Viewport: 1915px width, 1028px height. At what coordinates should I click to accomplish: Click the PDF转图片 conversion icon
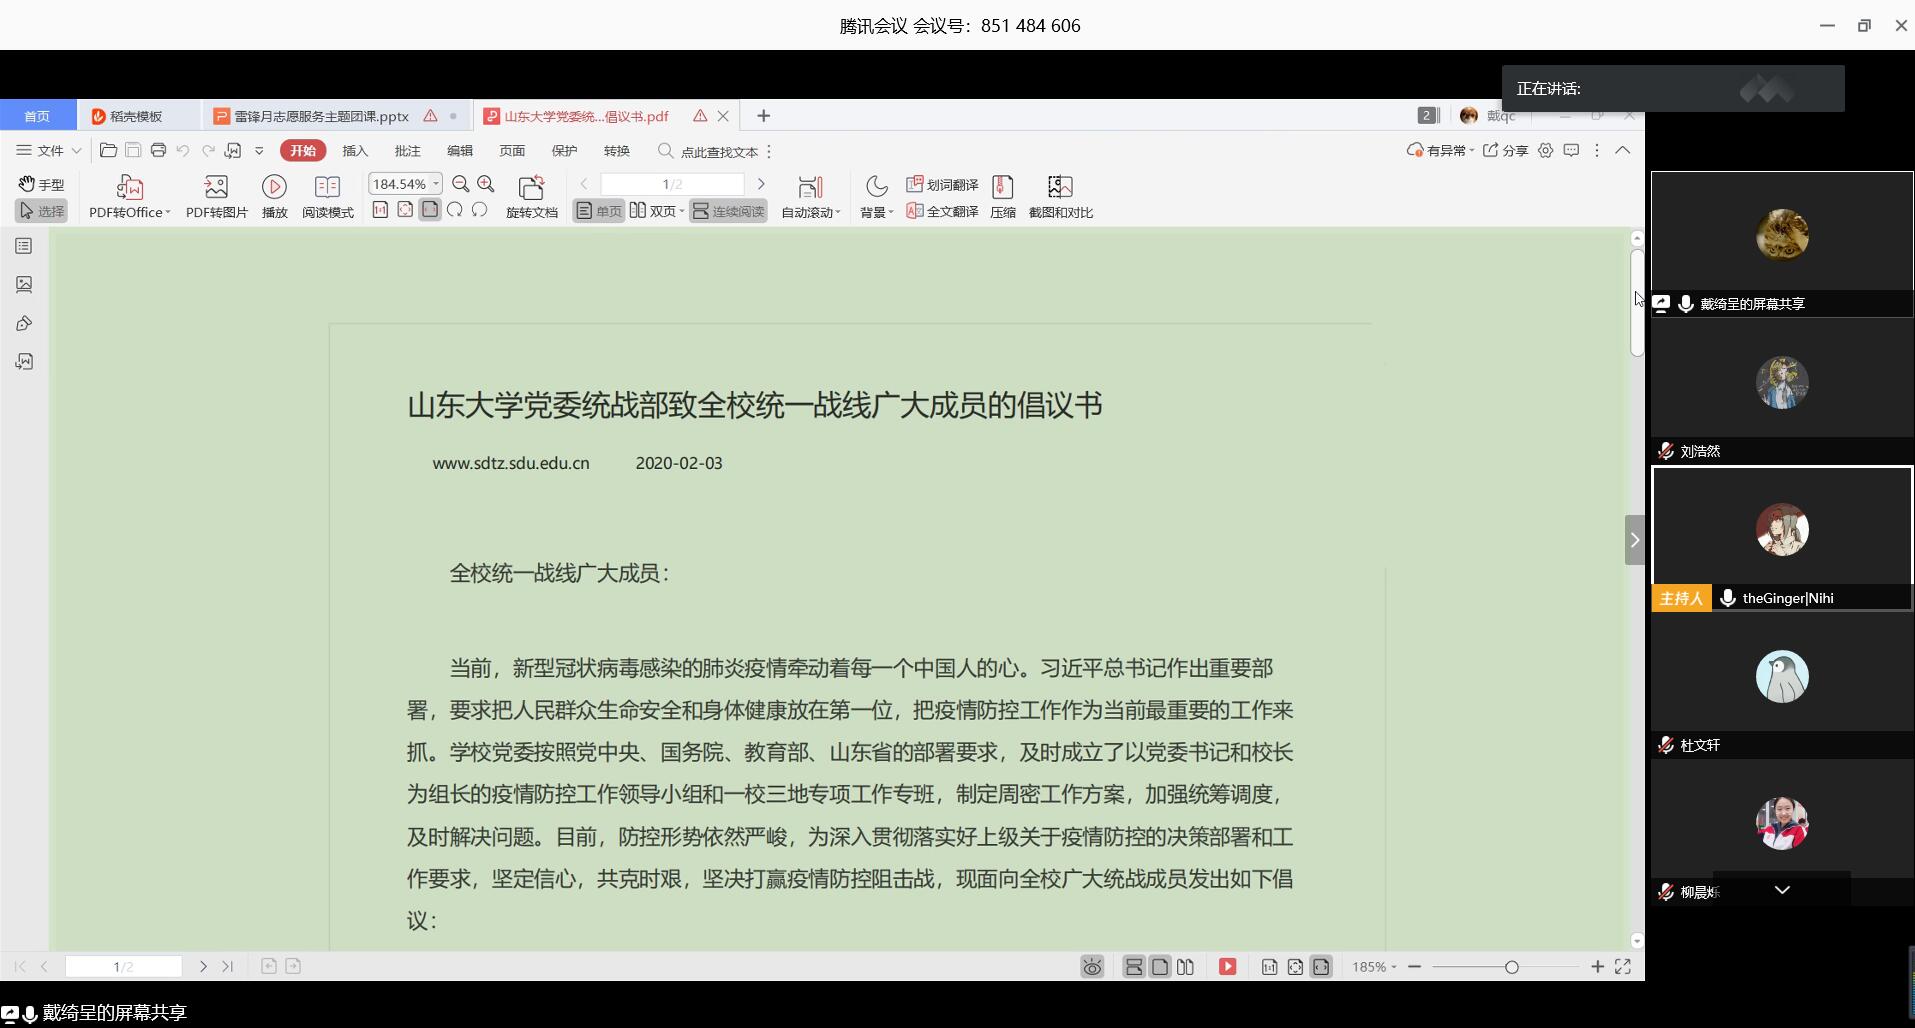click(216, 188)
